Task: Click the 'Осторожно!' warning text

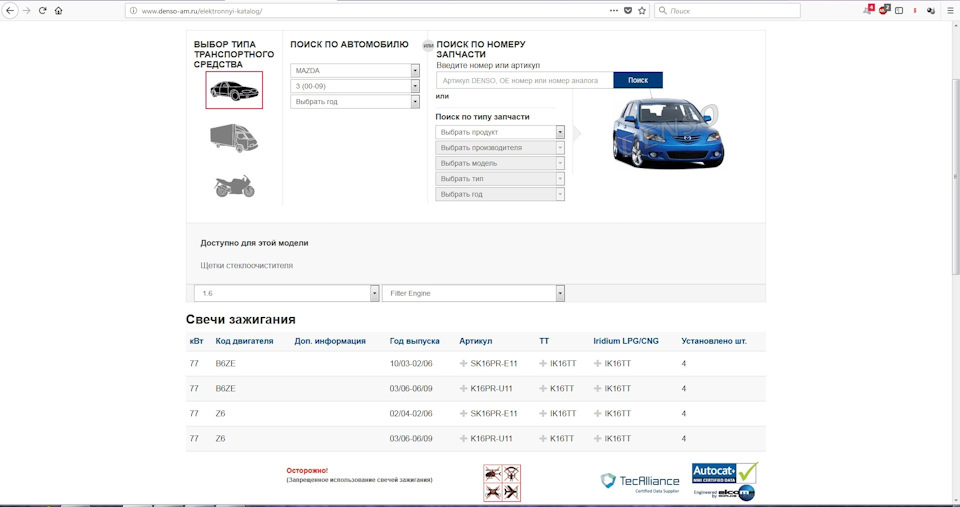Action: pos(307,470)
